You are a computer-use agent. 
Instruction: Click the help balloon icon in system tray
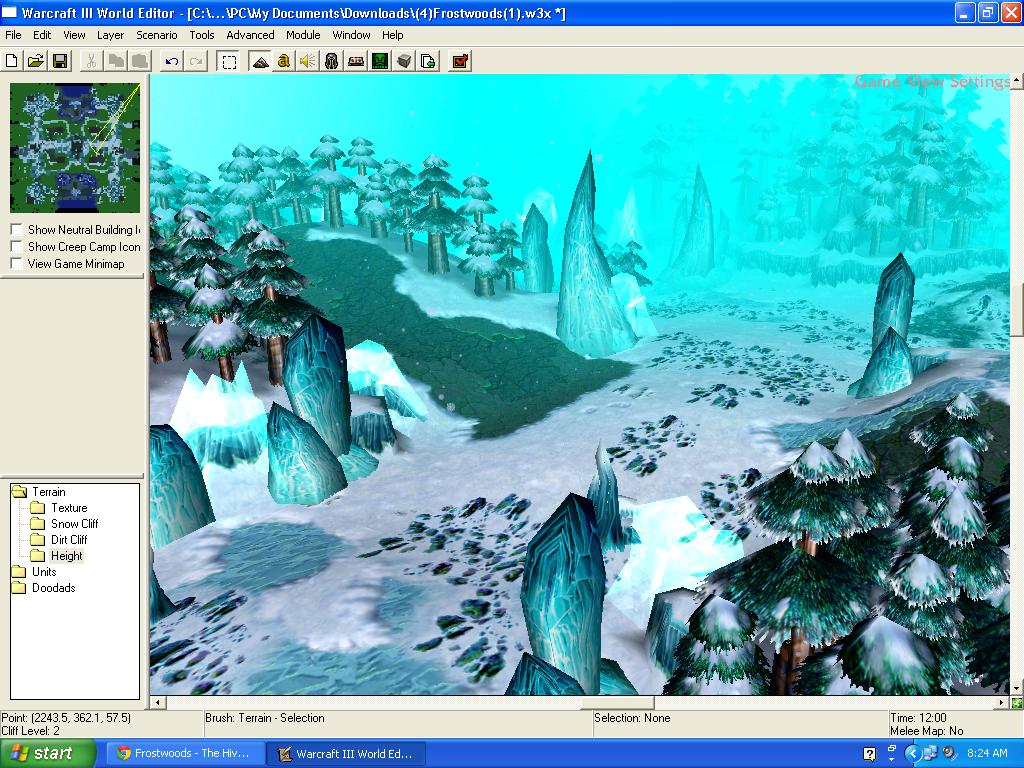tap(869, 754)
